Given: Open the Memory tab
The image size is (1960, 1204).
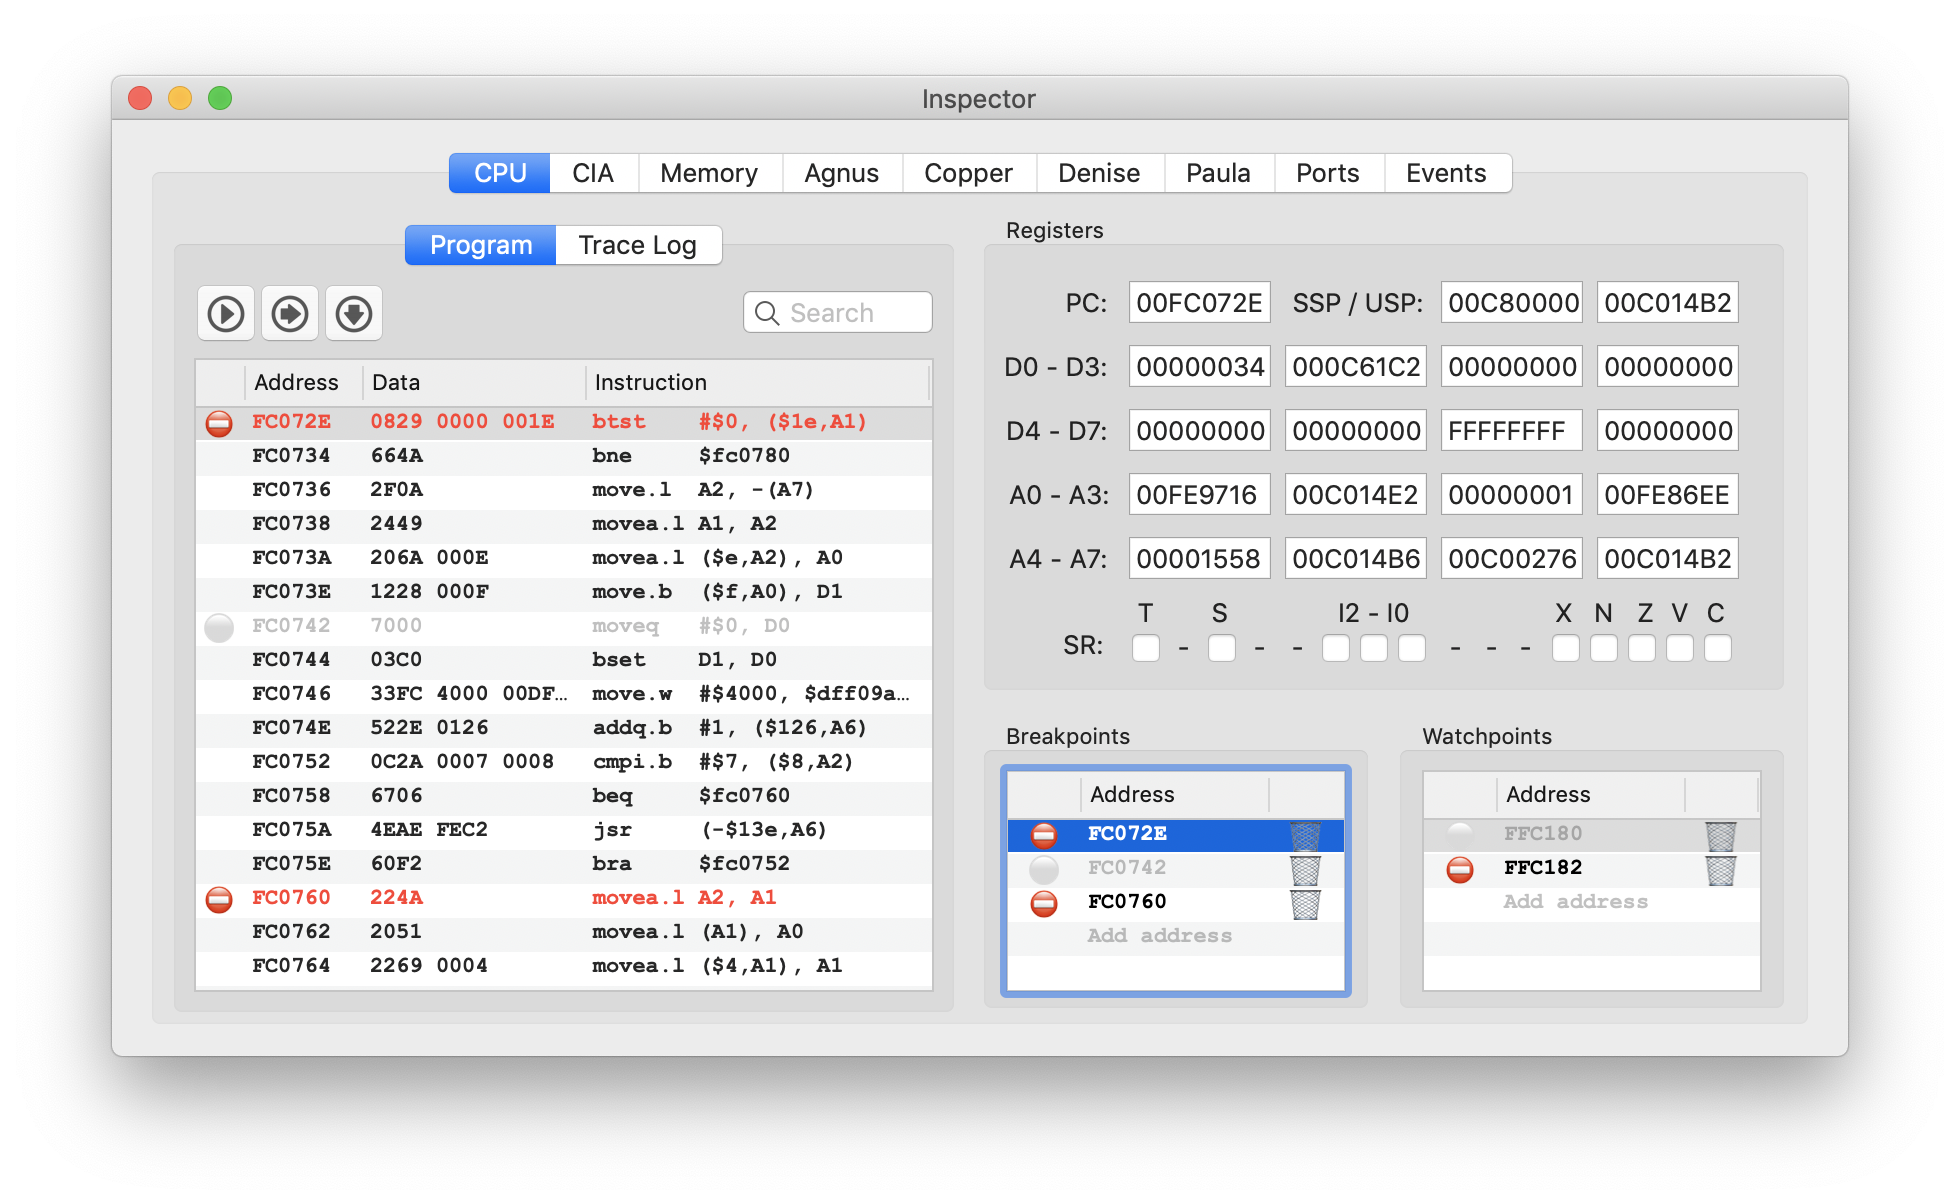Looking at the screenshot, I should tap(709, 173).
